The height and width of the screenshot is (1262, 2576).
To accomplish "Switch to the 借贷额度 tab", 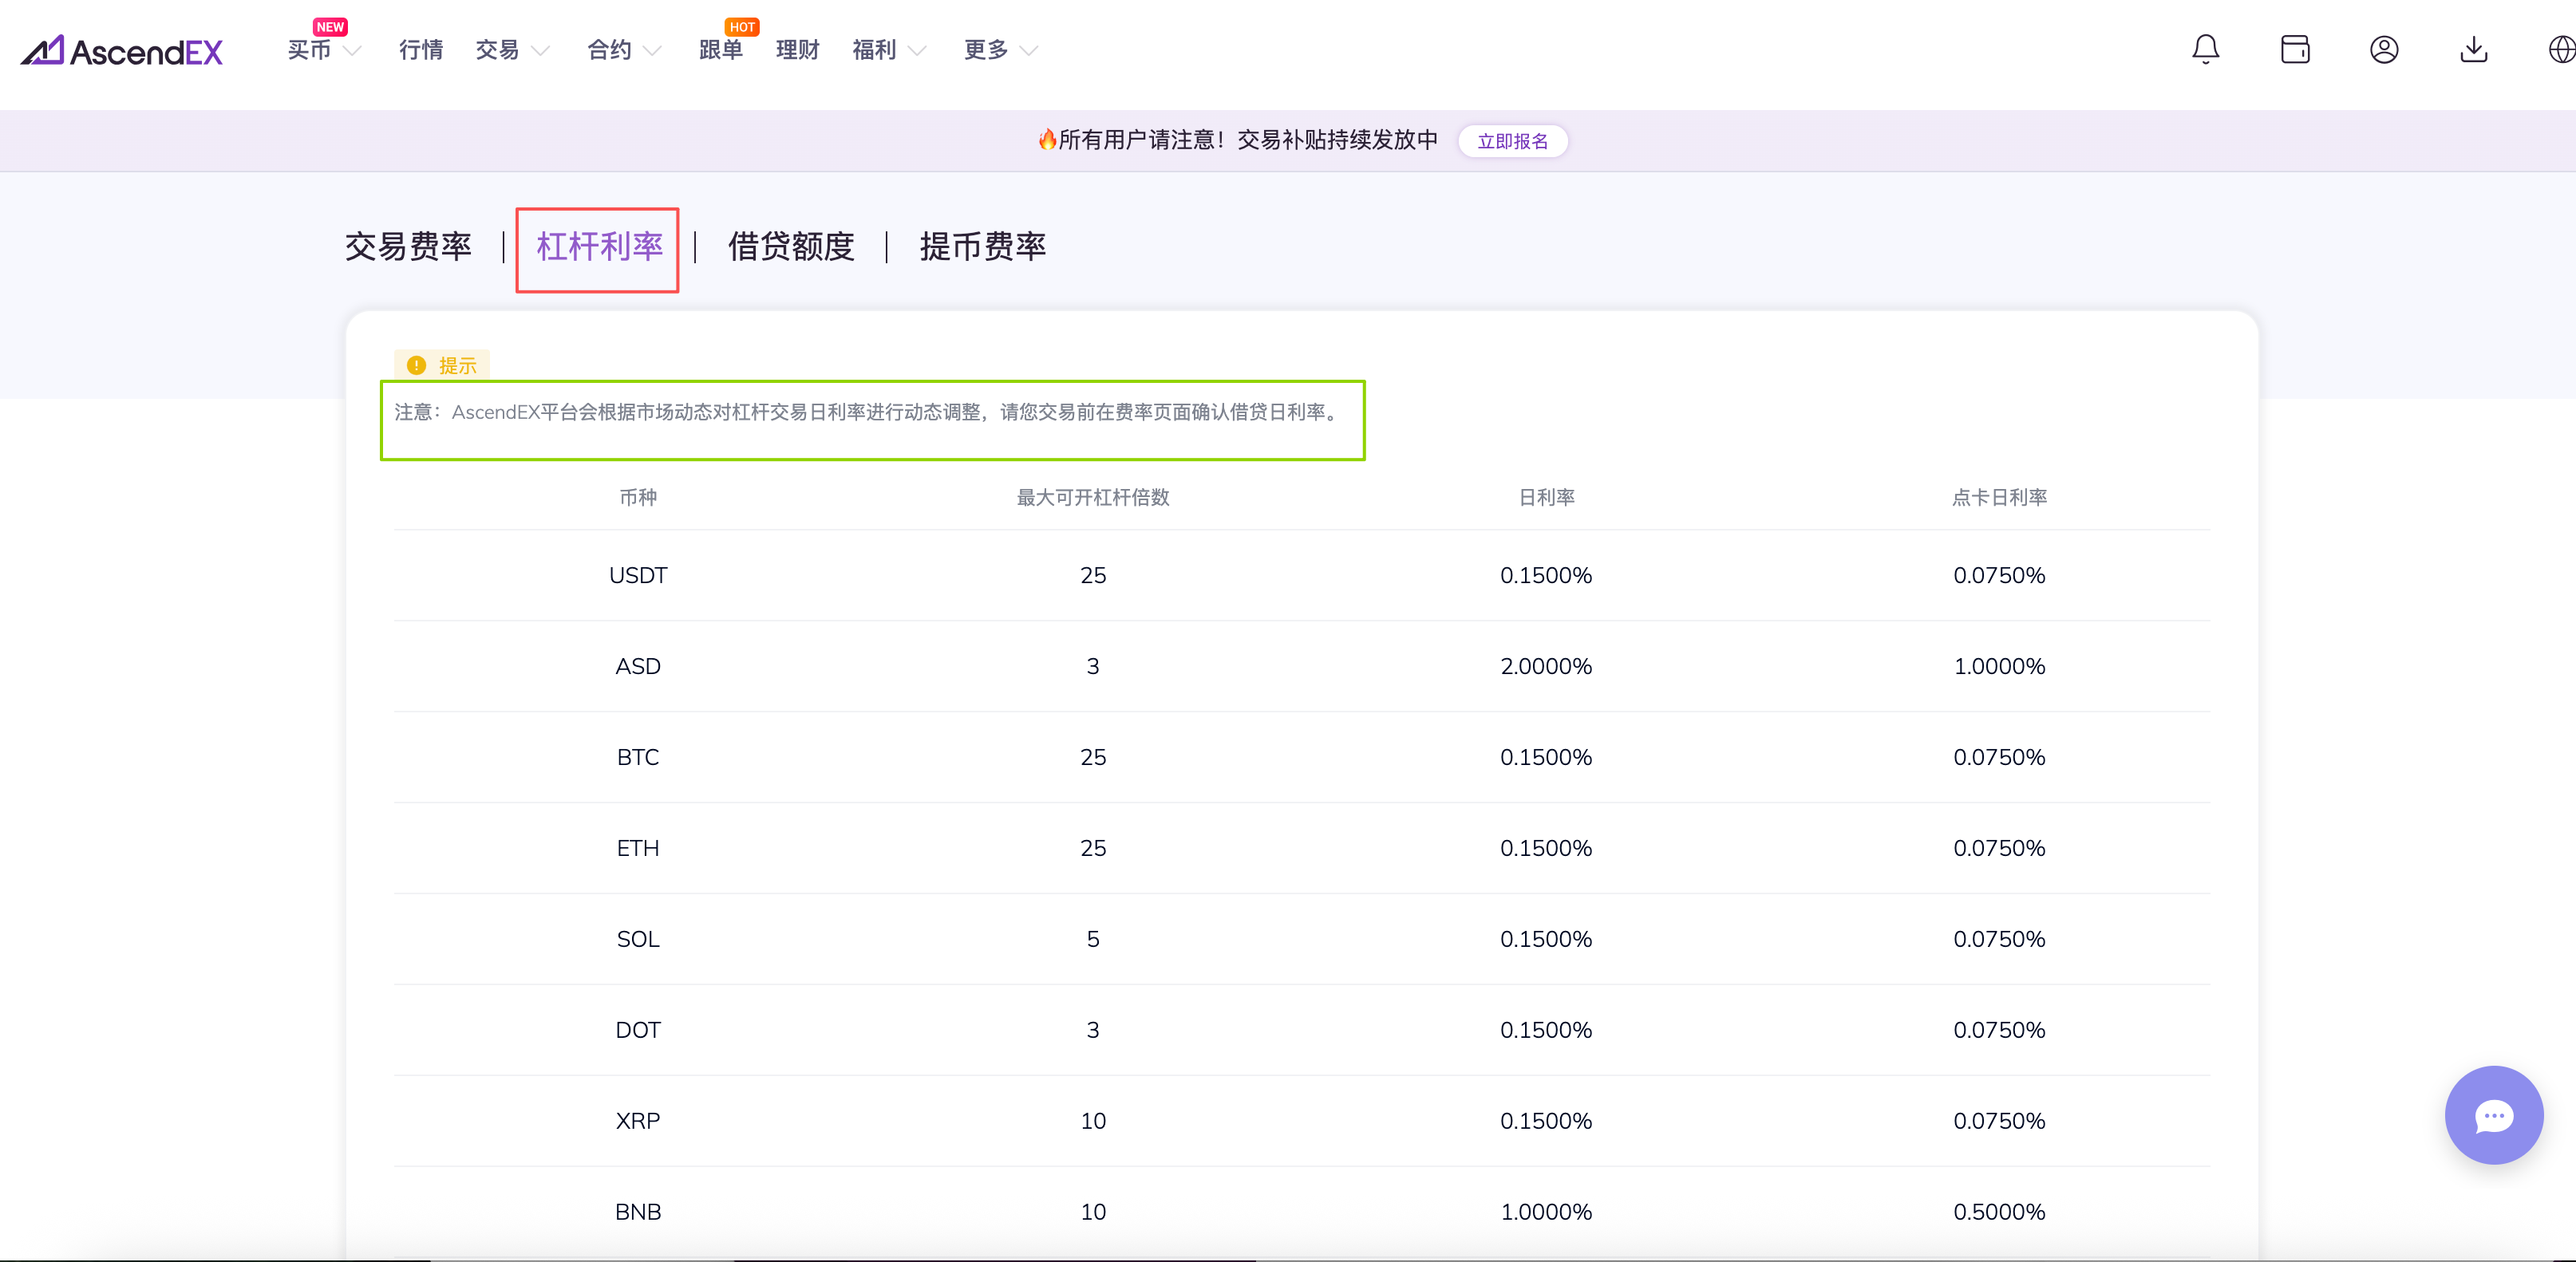I will (x=791, y=247).
